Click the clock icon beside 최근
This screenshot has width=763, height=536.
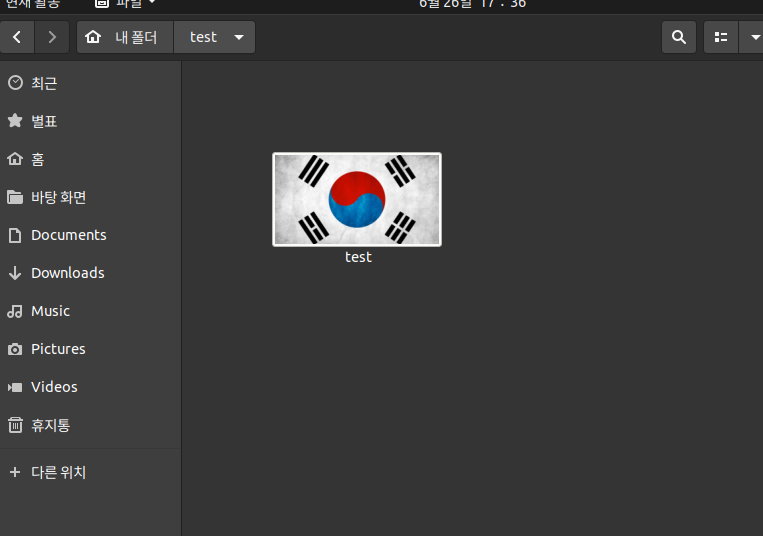[x=16, y=83]
